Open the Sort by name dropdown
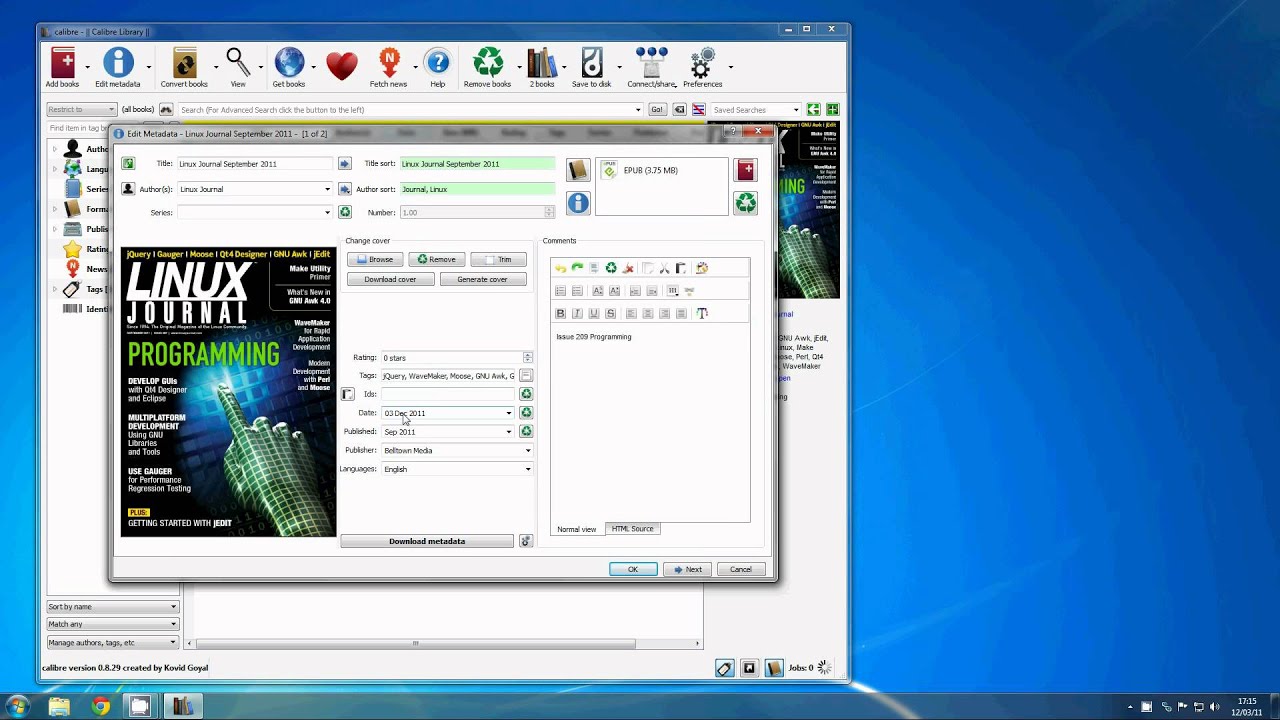The width and height of the screenshot is (1280, 720). tap(113, 607)
